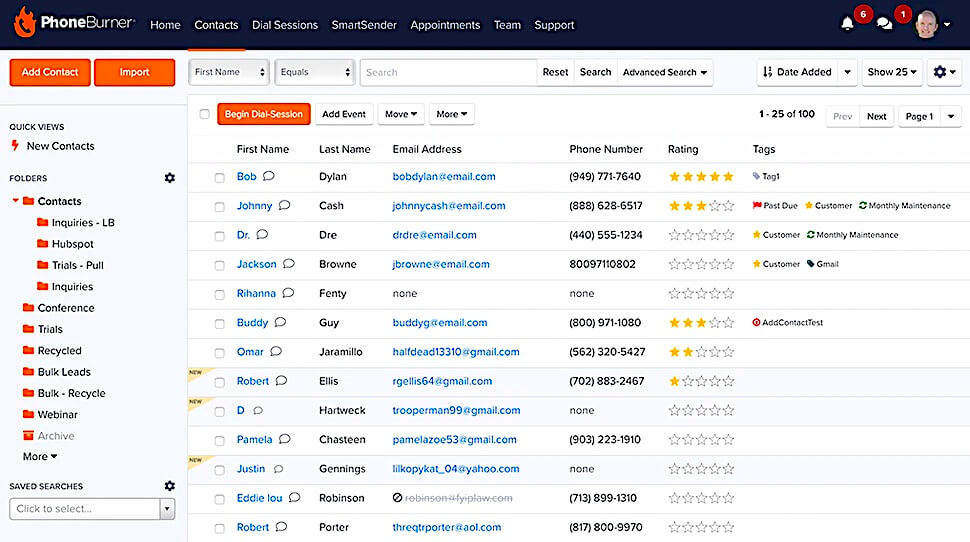Open comment bubble for Bob Dylan
The width and height of the screenshot is (970, 542).
coord(268,176)
